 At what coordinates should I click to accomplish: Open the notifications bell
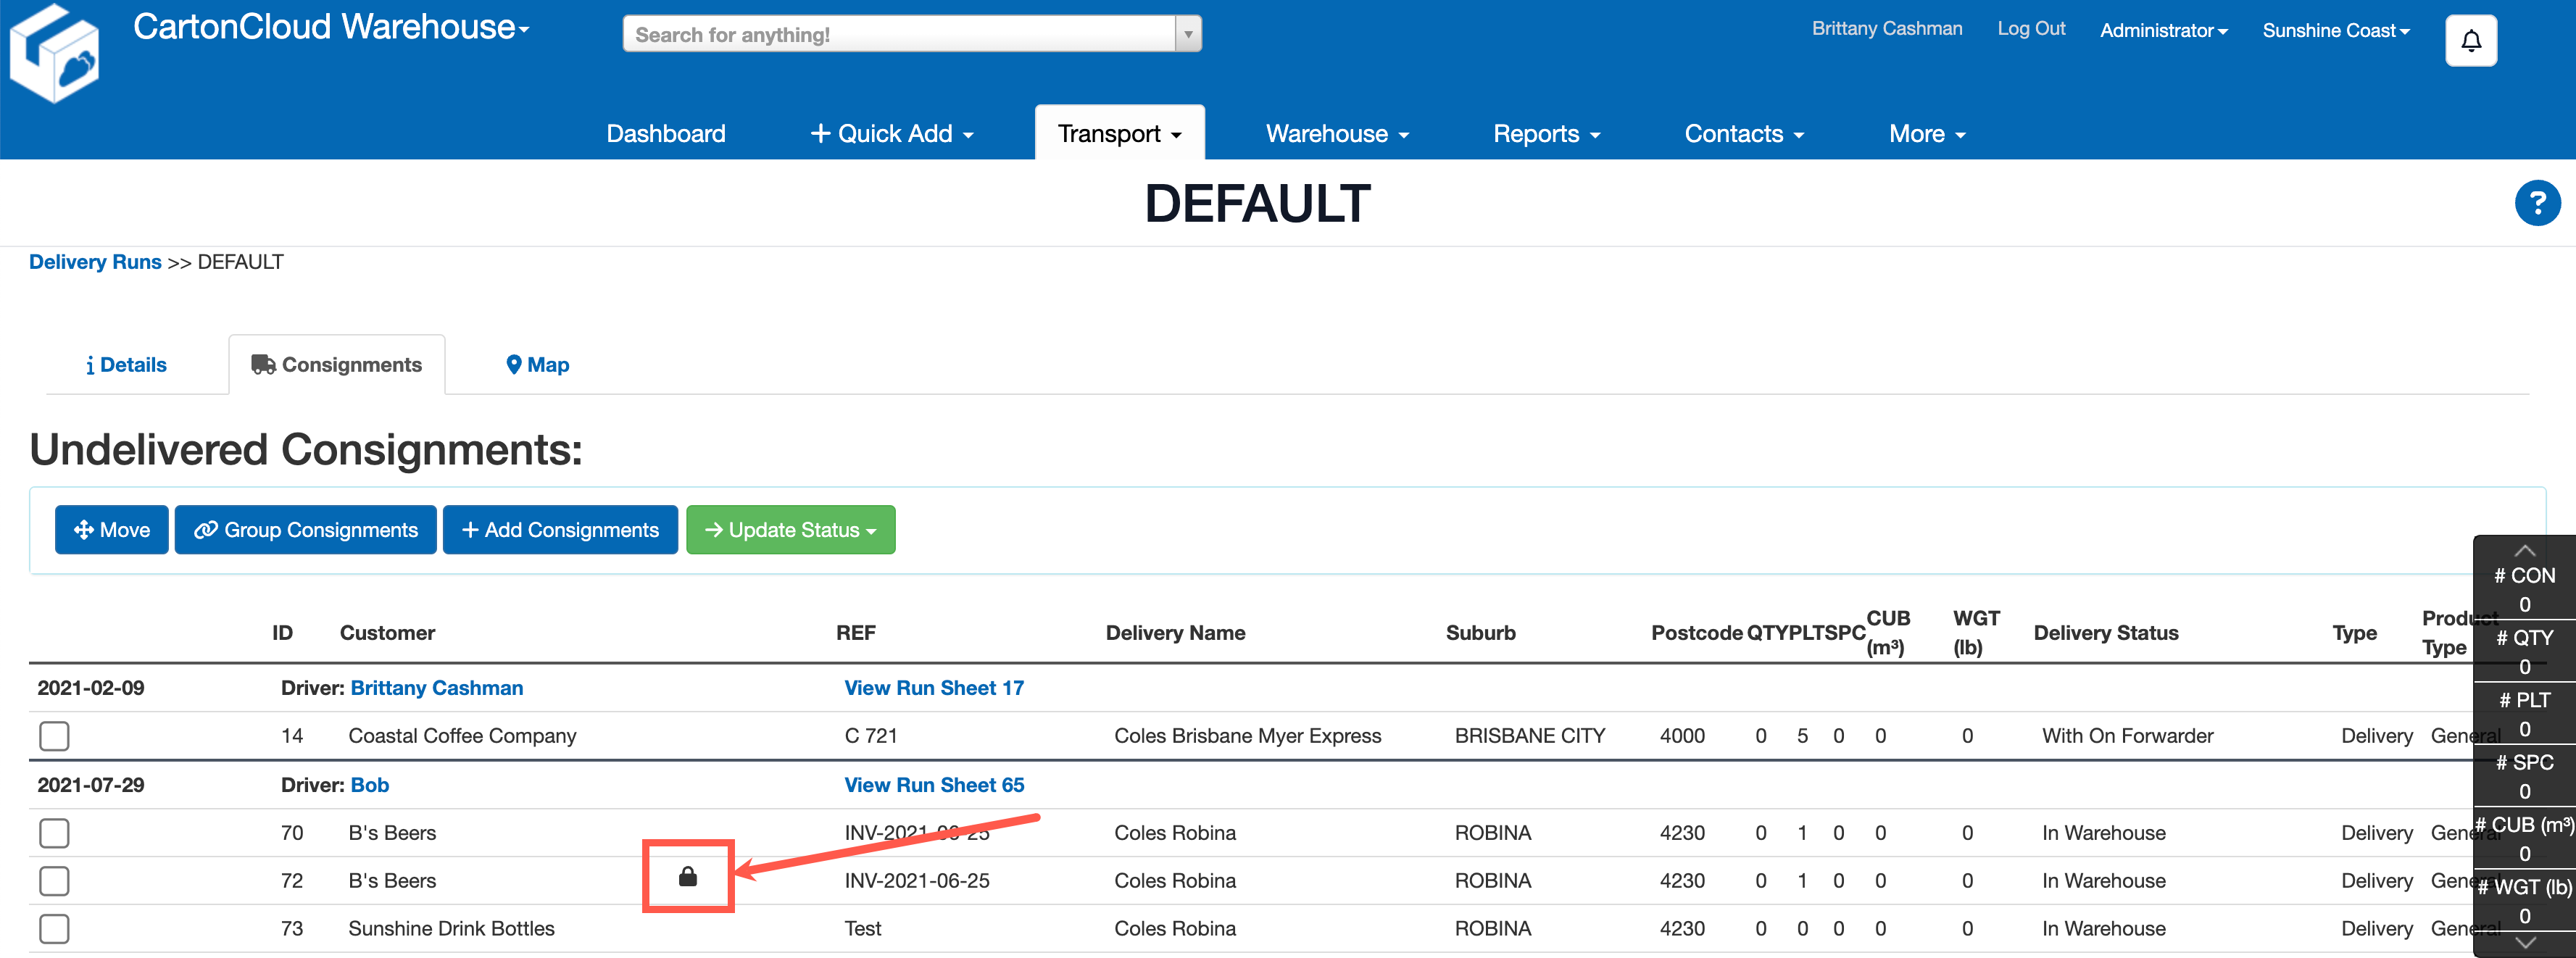click(x=2470, y=41)
